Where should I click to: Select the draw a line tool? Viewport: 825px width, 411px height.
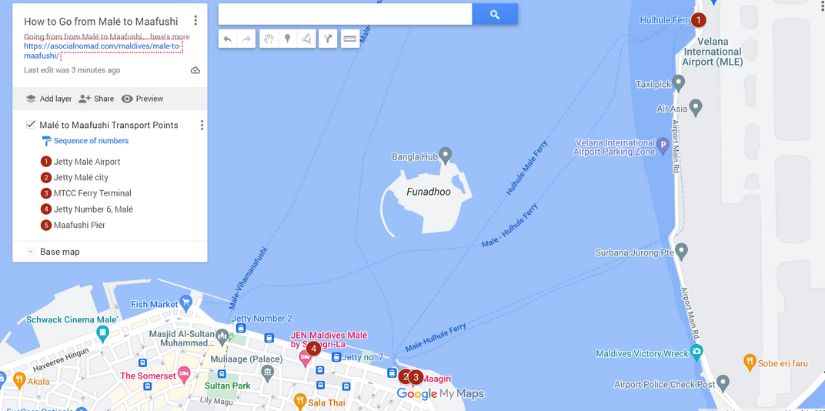tap(307, 38)
